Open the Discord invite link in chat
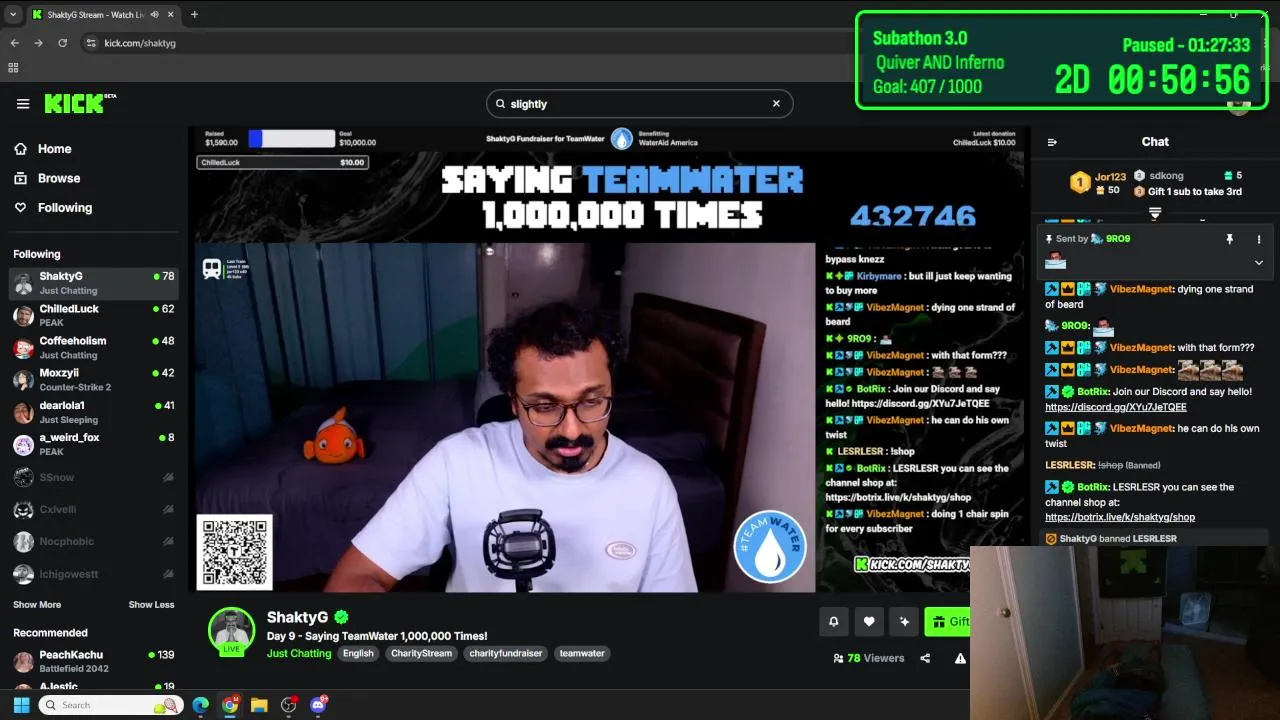The height and width of the screenshot is (720, 1280). 1116,407
